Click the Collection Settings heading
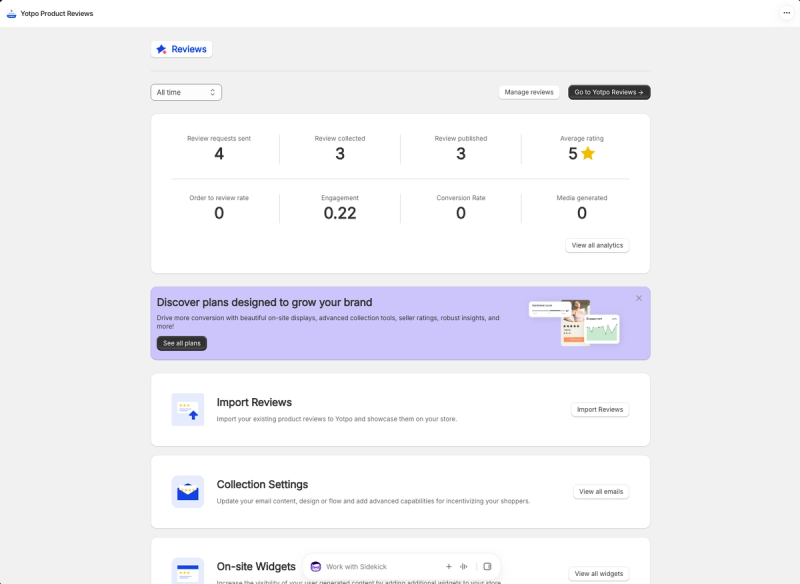The width and height of the screenshot is (800, 584). click(x=262, y=485)
